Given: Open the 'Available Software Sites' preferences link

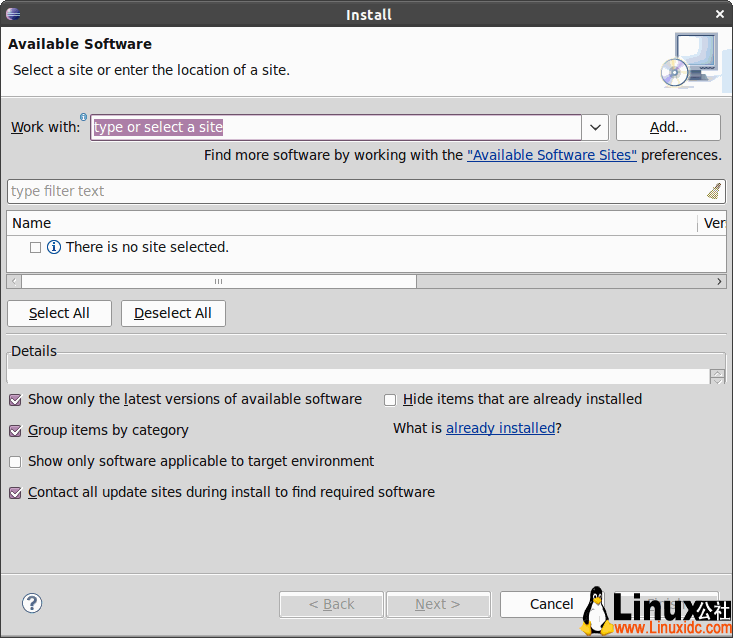Looking at the screenshot, I should pos(551,155).
